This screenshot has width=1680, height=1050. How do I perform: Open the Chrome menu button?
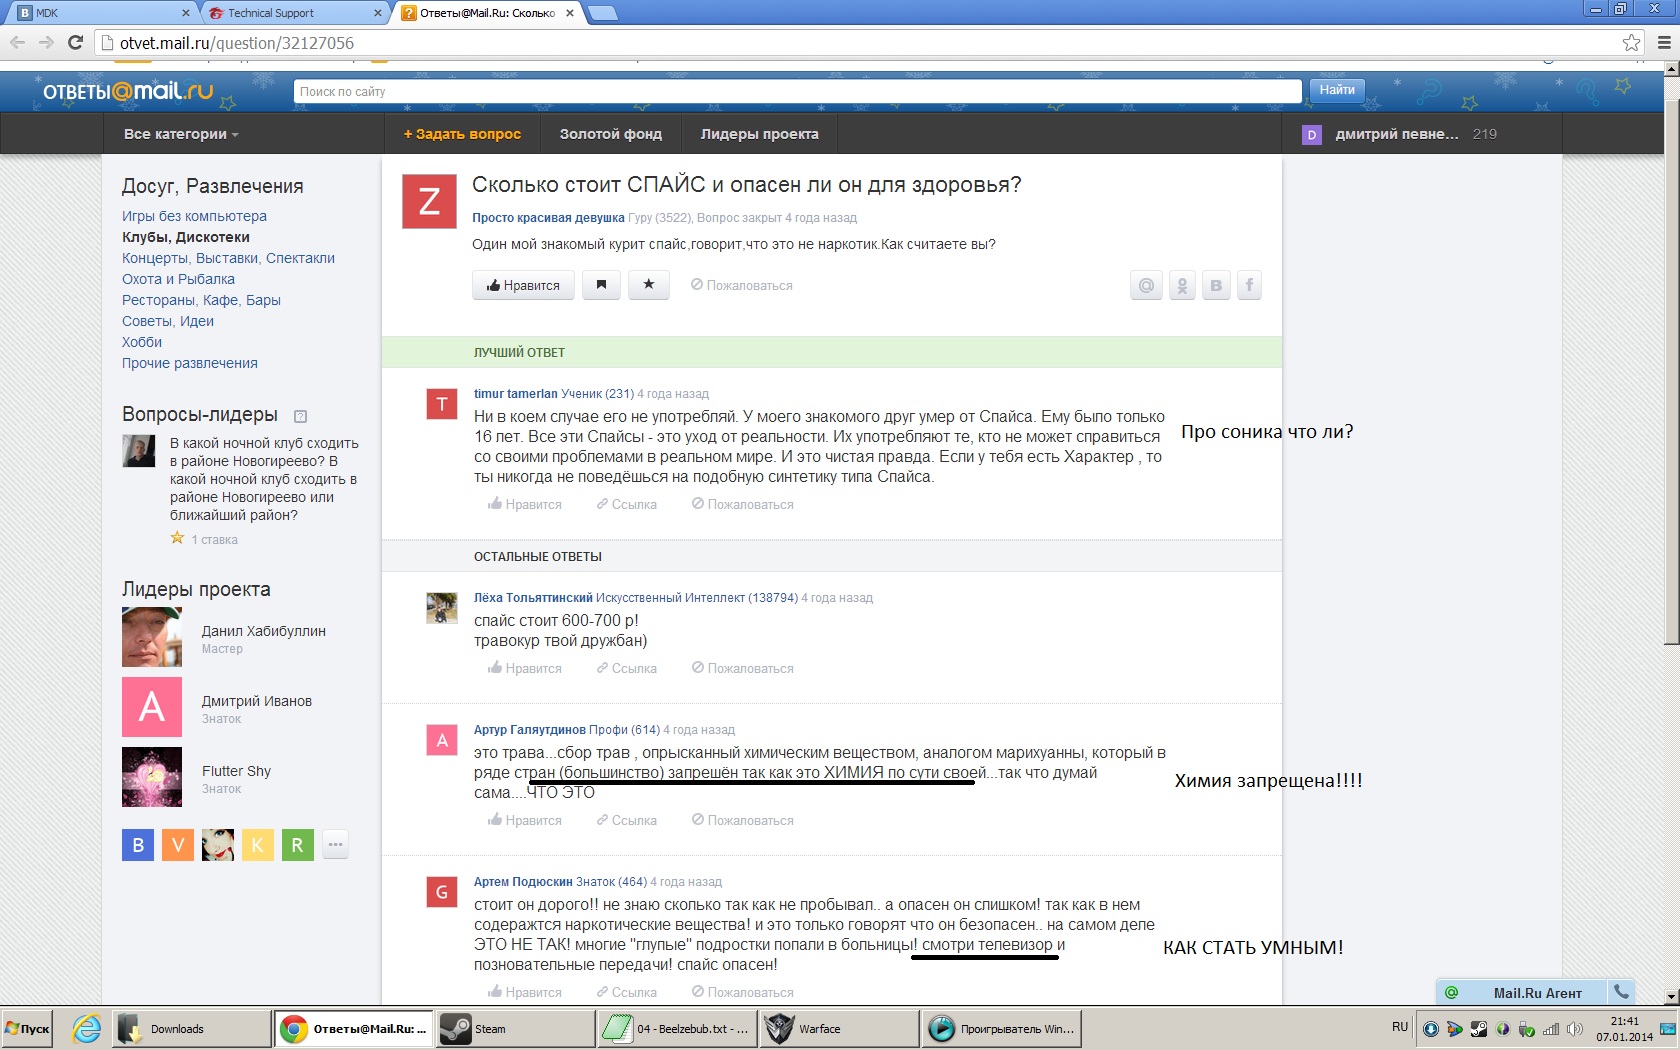pyautogui.click(x=1664, y=43)
